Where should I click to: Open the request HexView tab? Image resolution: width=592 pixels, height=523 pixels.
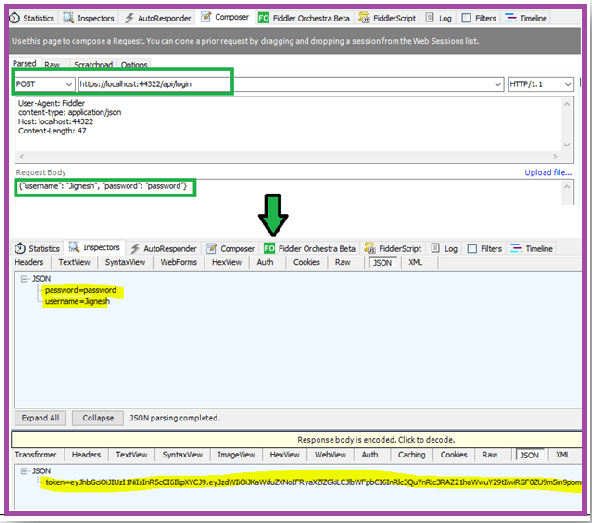click(227, 262)
